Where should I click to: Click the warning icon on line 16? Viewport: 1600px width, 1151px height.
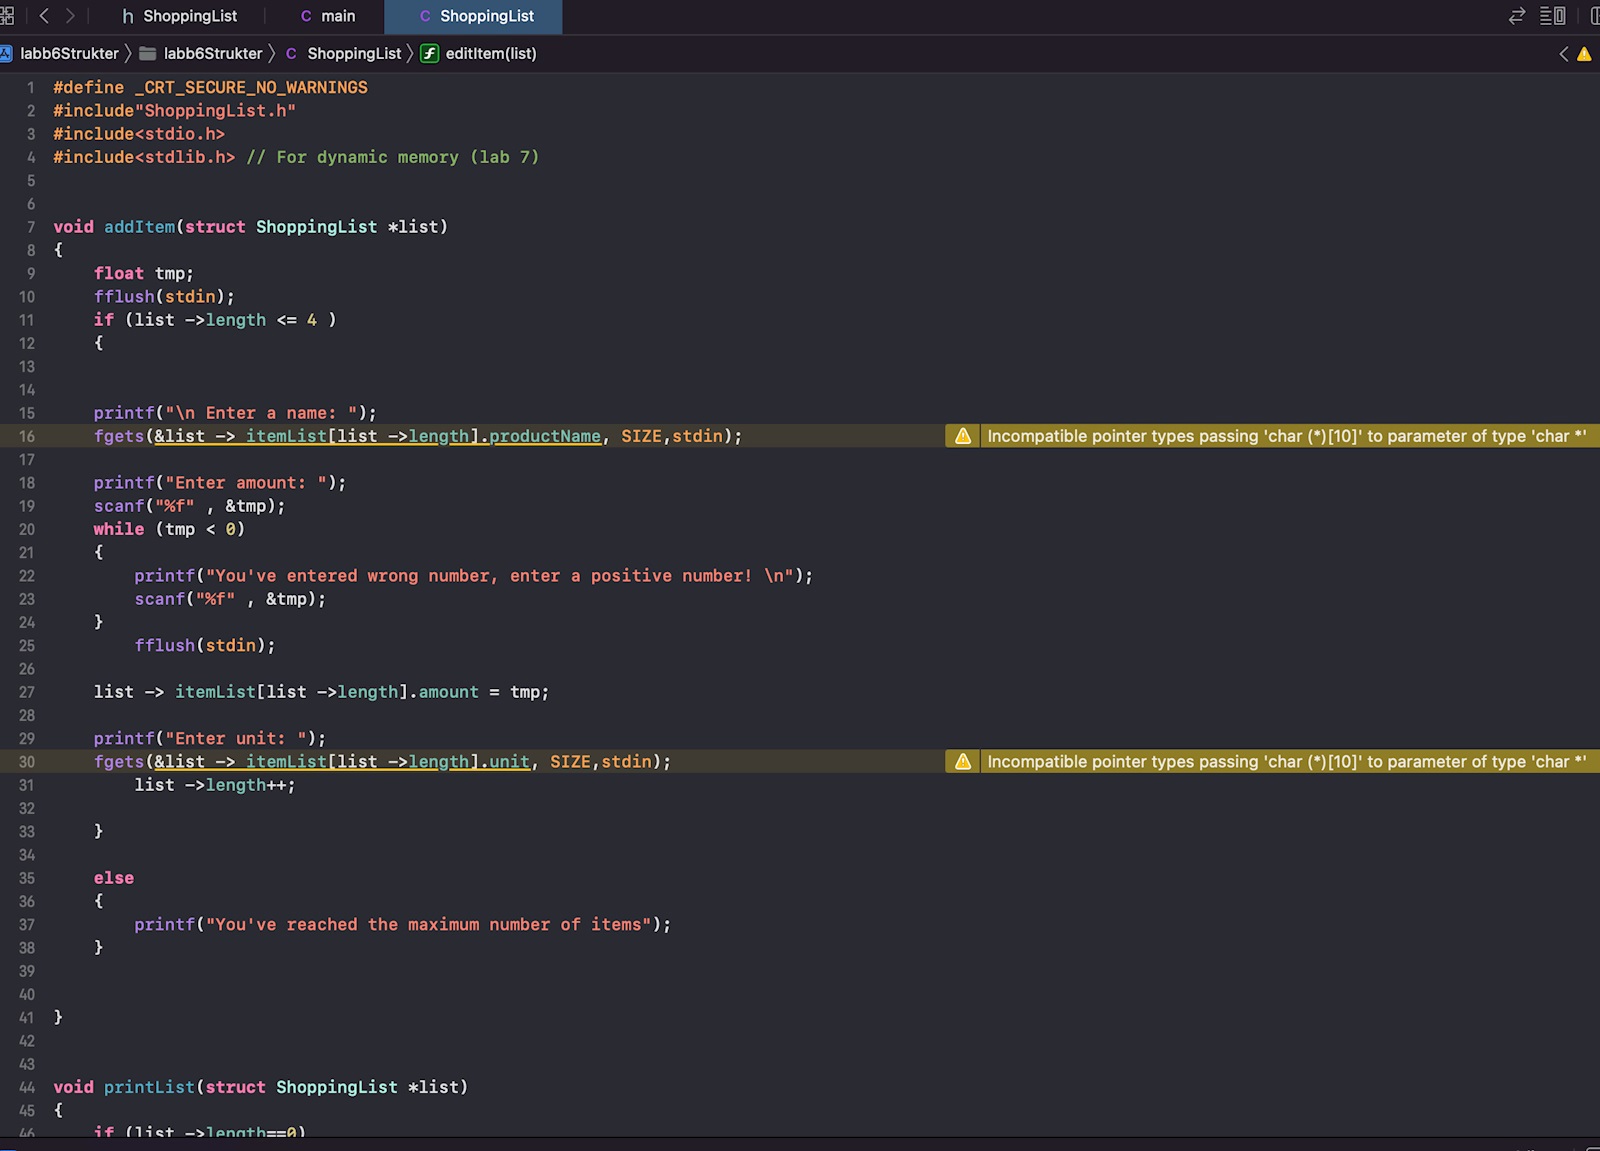point(963,436)
